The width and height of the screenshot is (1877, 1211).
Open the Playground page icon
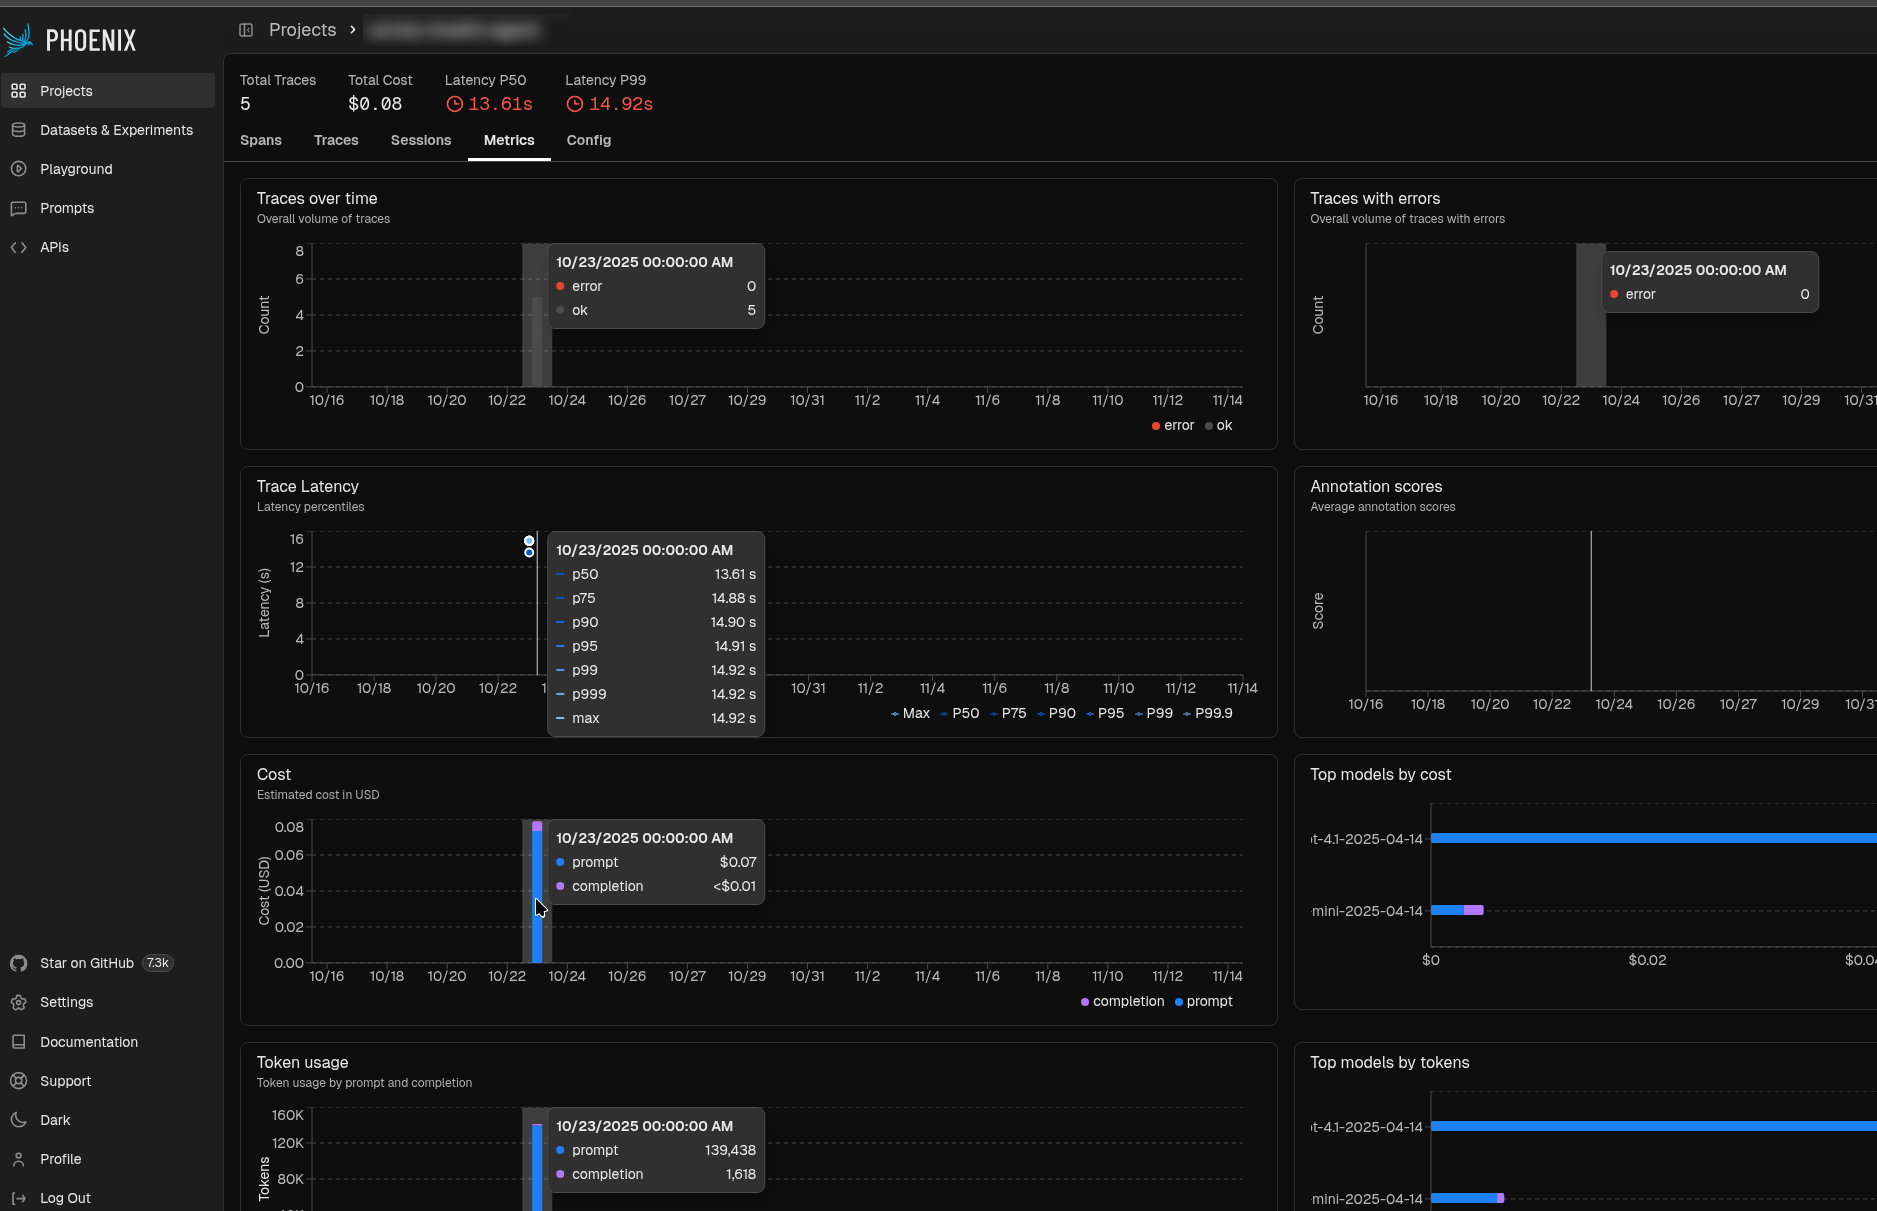[18, 169]
